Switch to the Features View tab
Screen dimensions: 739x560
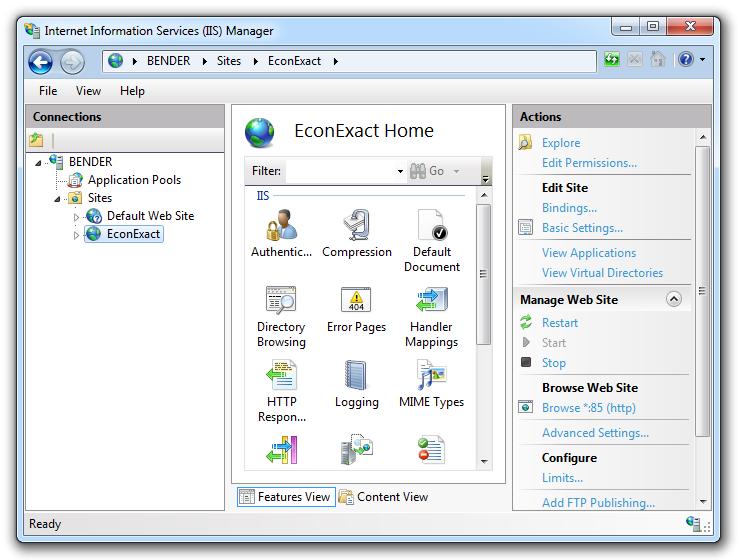[286, 497]
